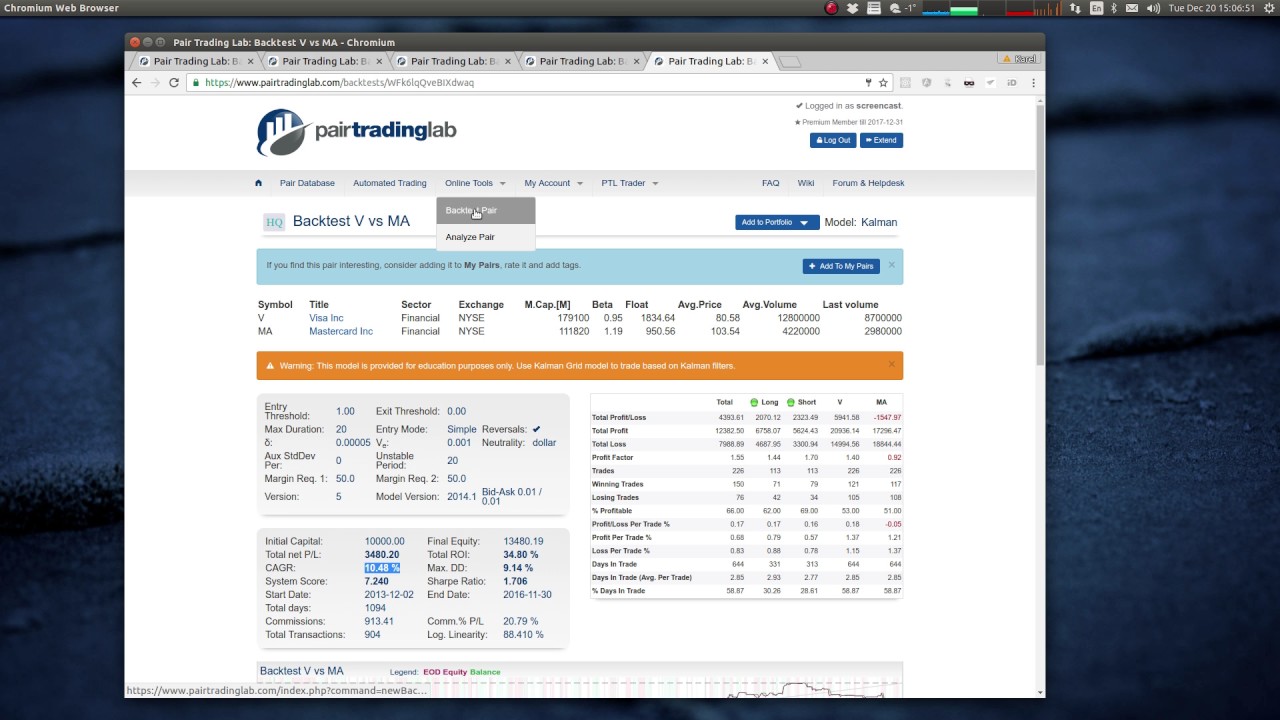
Task: Open the Dropbox tray indicator
Action: (853, 8)
